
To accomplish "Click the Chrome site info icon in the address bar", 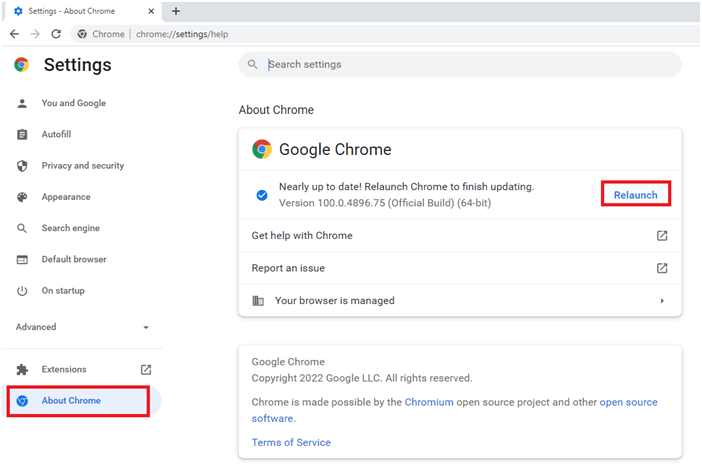I will (82, 34).
